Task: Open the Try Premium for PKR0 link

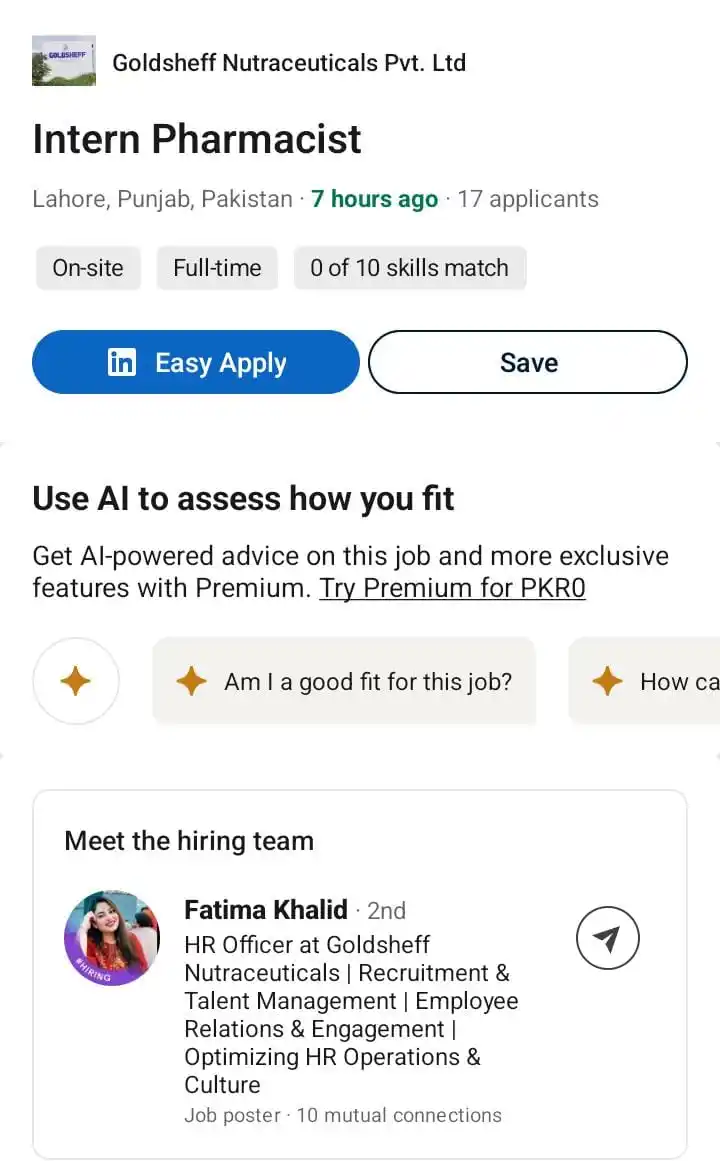Action: pyautogui.click(x=453, y=588)
